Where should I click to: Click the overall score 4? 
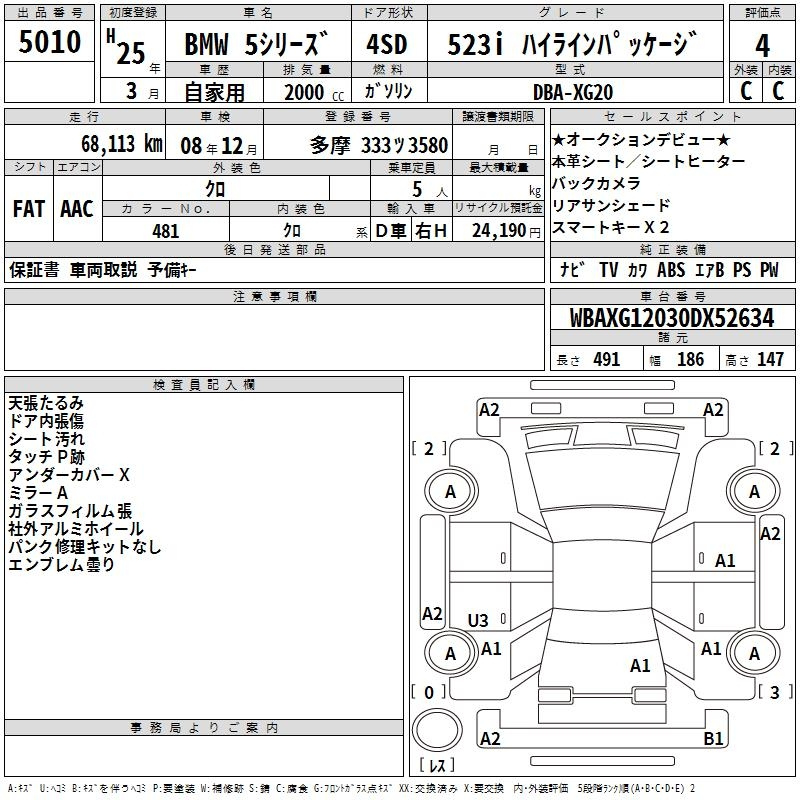pos(762,46)
